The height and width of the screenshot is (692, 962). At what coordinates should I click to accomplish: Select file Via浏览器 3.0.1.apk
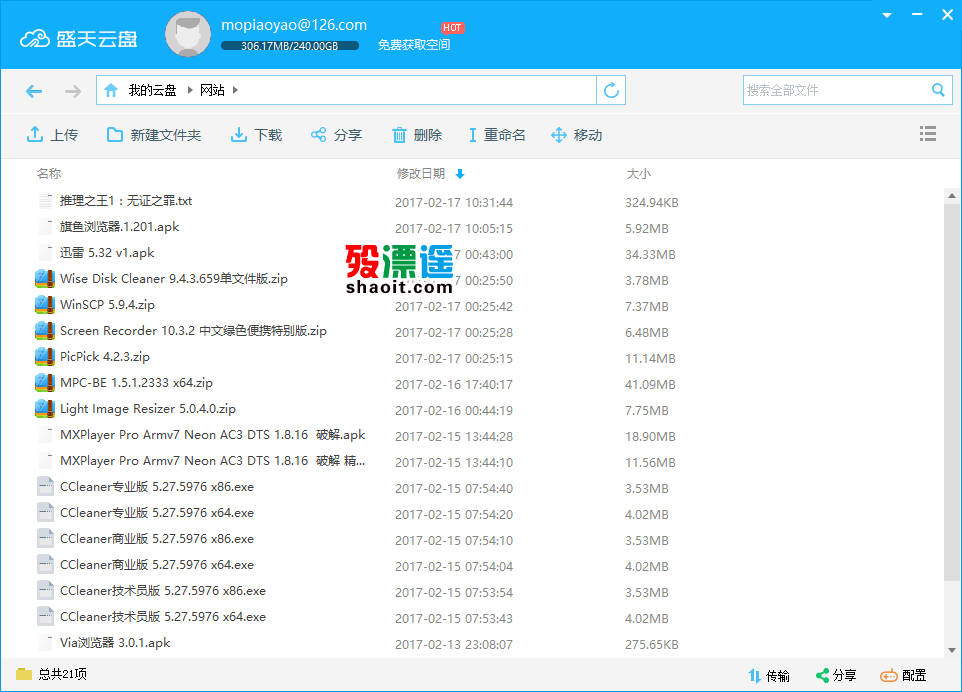point(115,642)
